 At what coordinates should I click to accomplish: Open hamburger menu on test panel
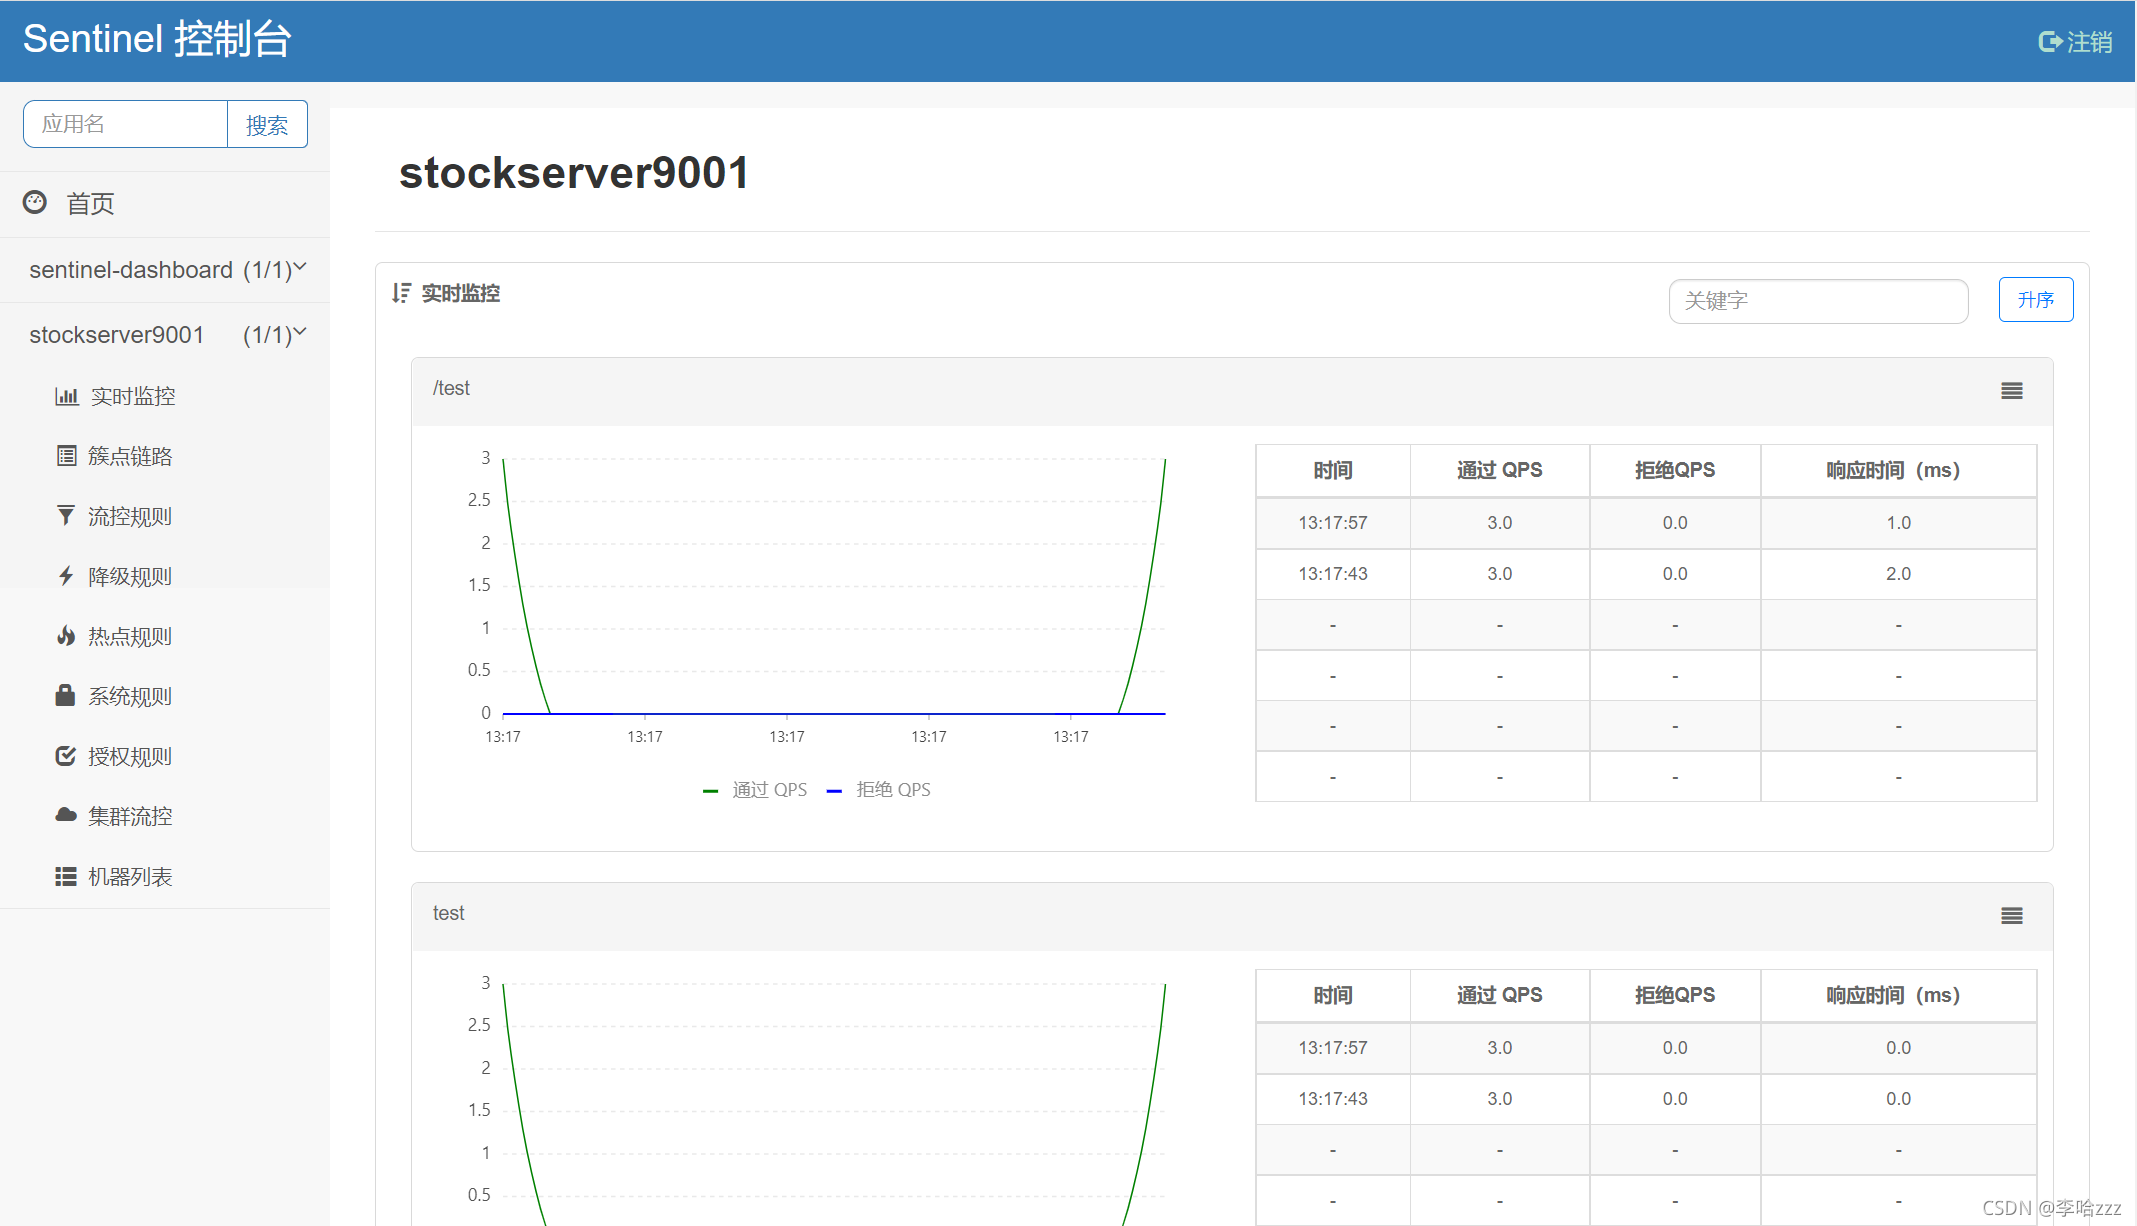(2012, 916)
